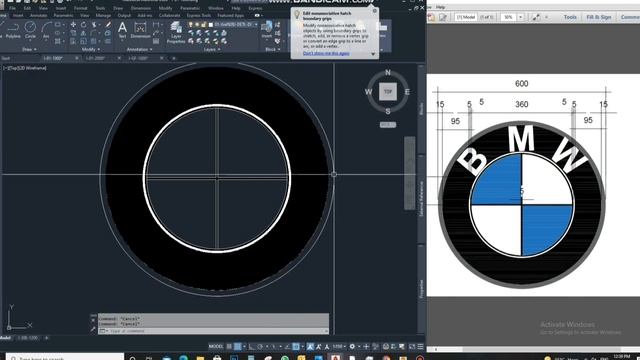
Task: Open the Fill & Sign pane in PDF viewer
Action: click(599, 17)
